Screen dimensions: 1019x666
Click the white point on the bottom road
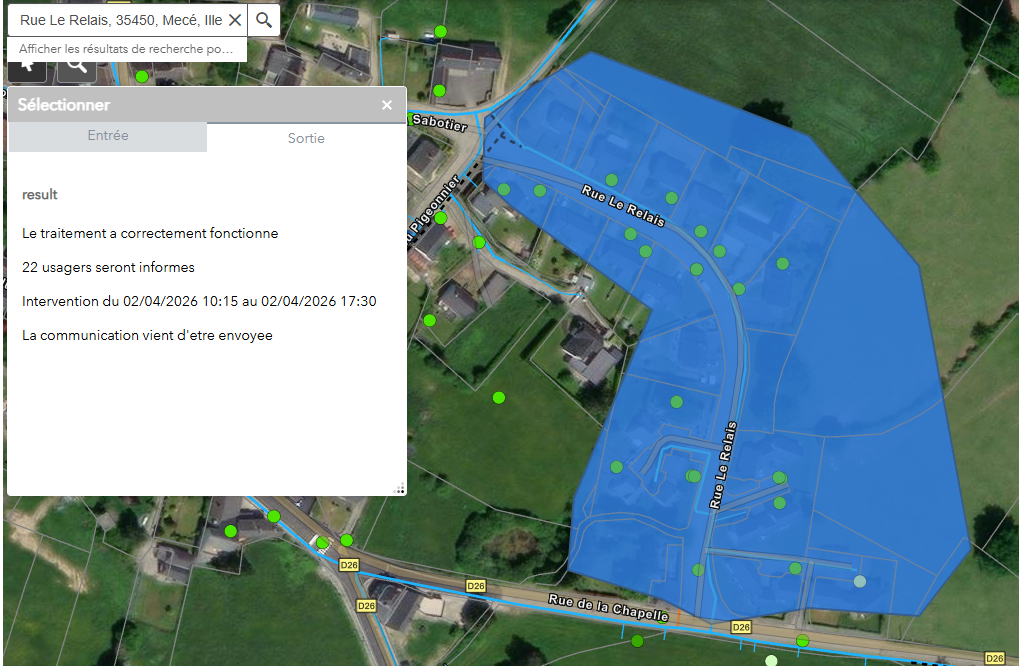tap(770, 661)
